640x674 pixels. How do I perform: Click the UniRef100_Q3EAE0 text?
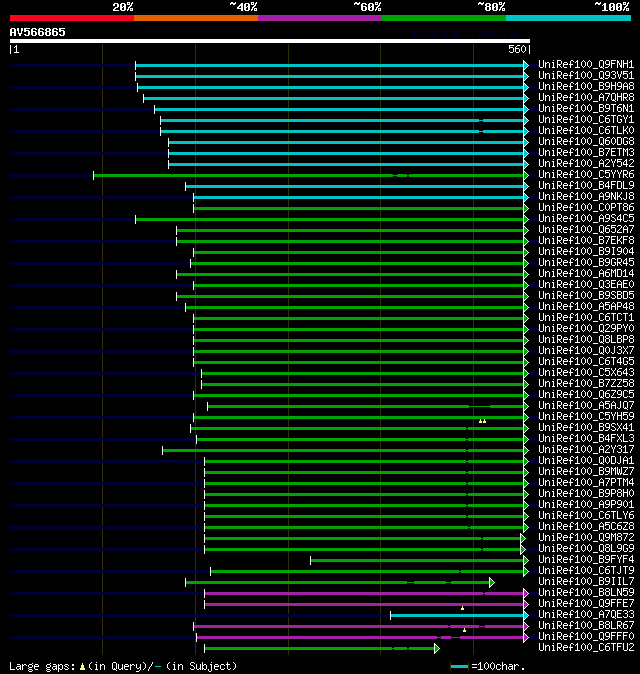(586, 285)
